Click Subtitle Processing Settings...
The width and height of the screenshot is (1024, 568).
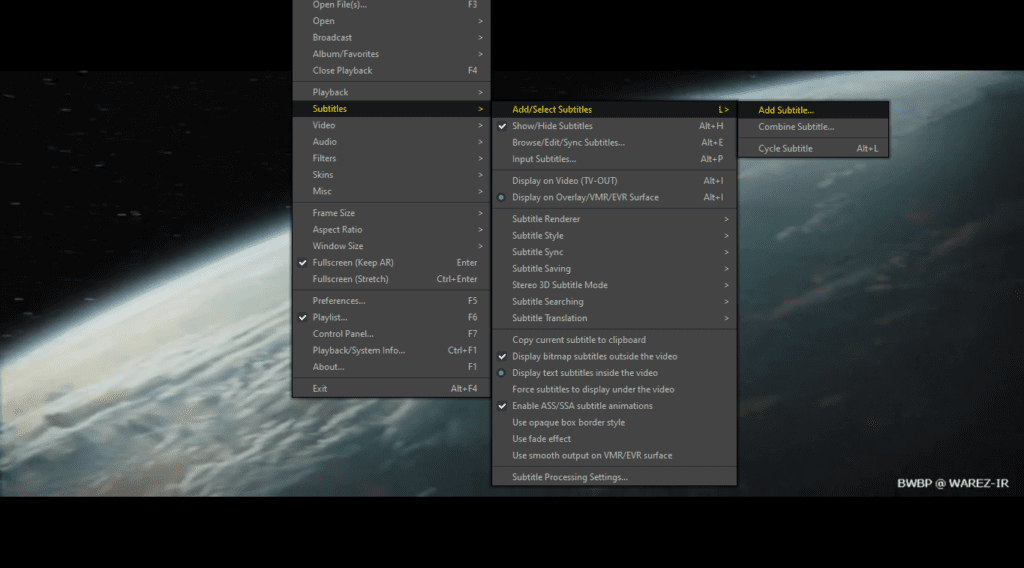[570, 477]
